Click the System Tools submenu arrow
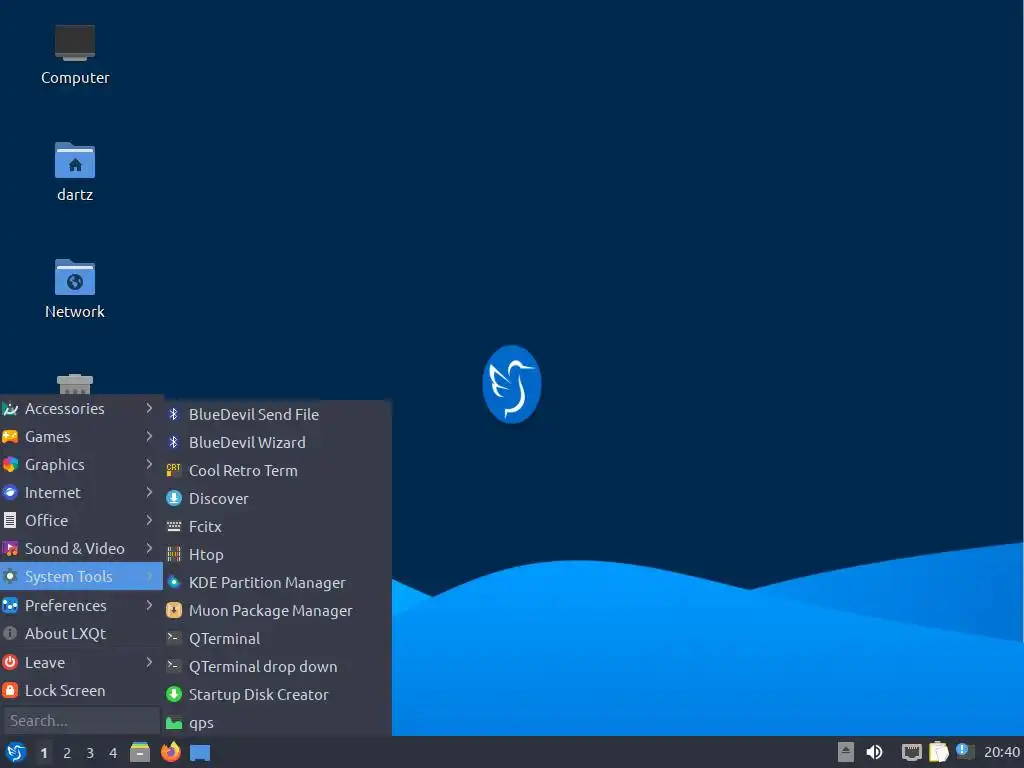This screenshot has width=1024, height=768. coord(149,576)
